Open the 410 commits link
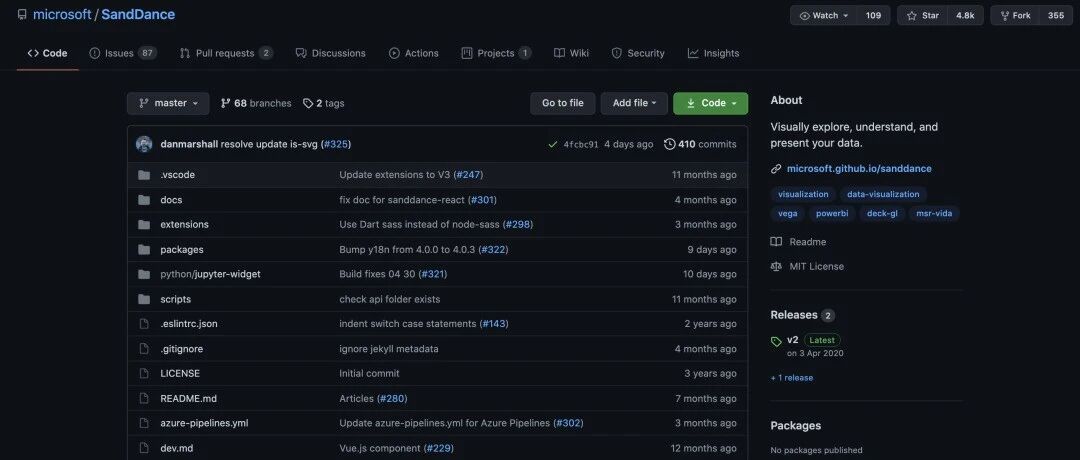 point(700,144)
